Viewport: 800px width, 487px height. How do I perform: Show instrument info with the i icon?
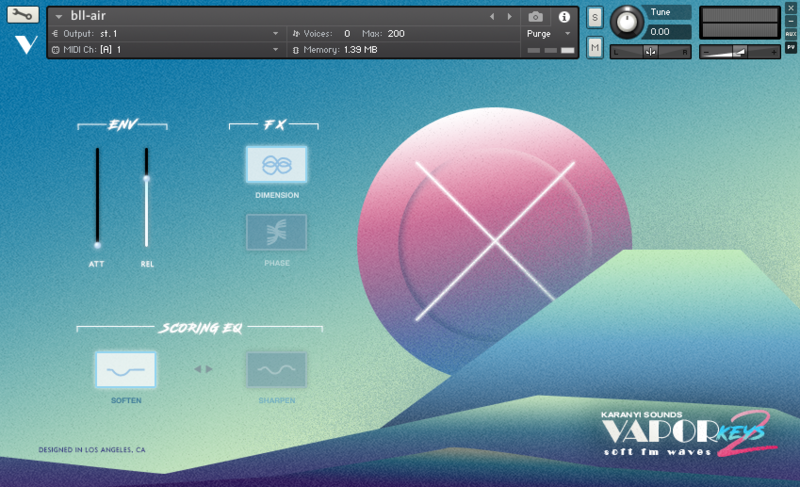pyautogui.click(x=564, y=17)
